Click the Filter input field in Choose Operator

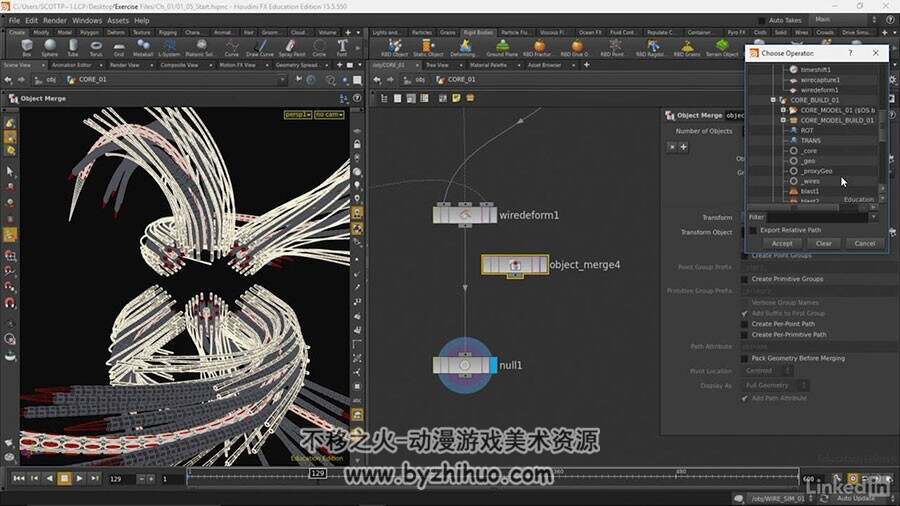tap(817, 217)
